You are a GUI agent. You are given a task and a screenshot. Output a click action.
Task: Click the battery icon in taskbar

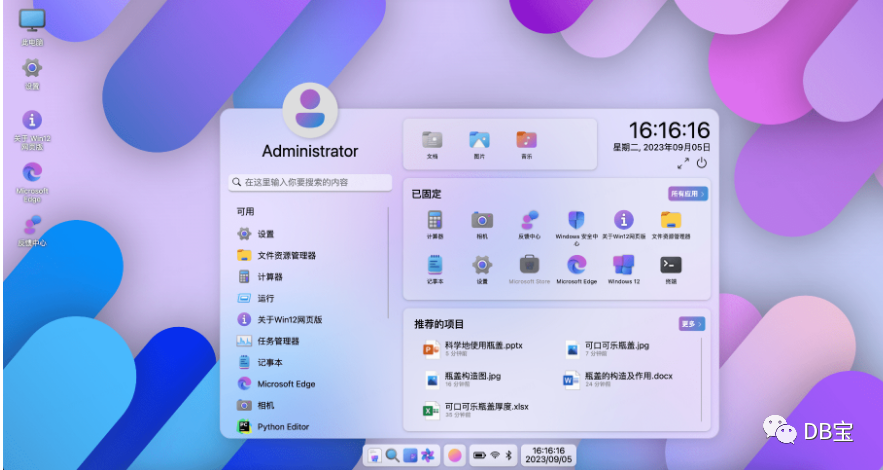479,455
